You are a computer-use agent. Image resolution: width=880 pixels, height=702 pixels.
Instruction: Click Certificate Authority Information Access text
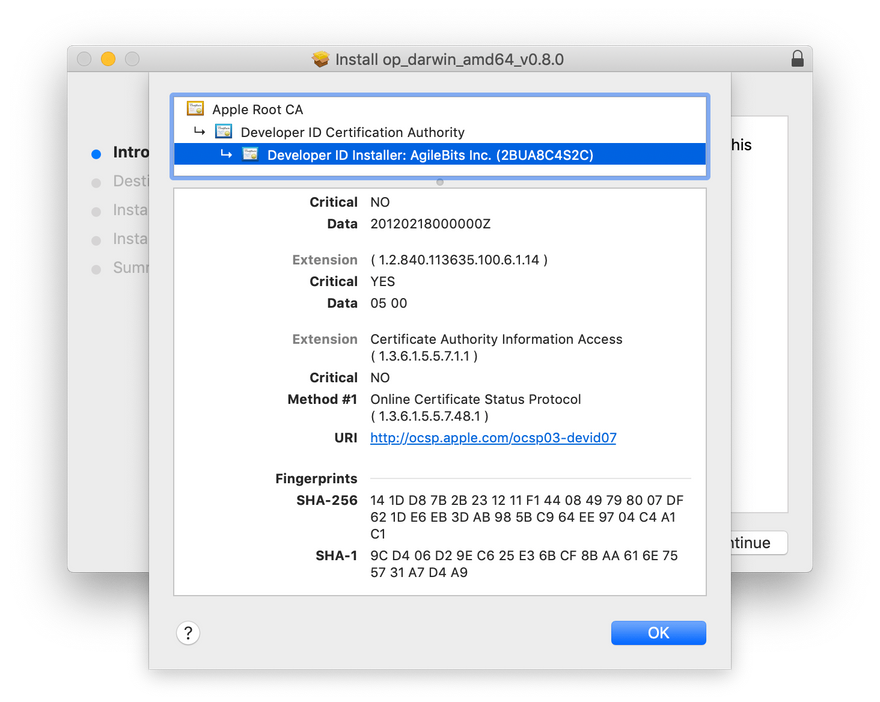click(496, 339)
